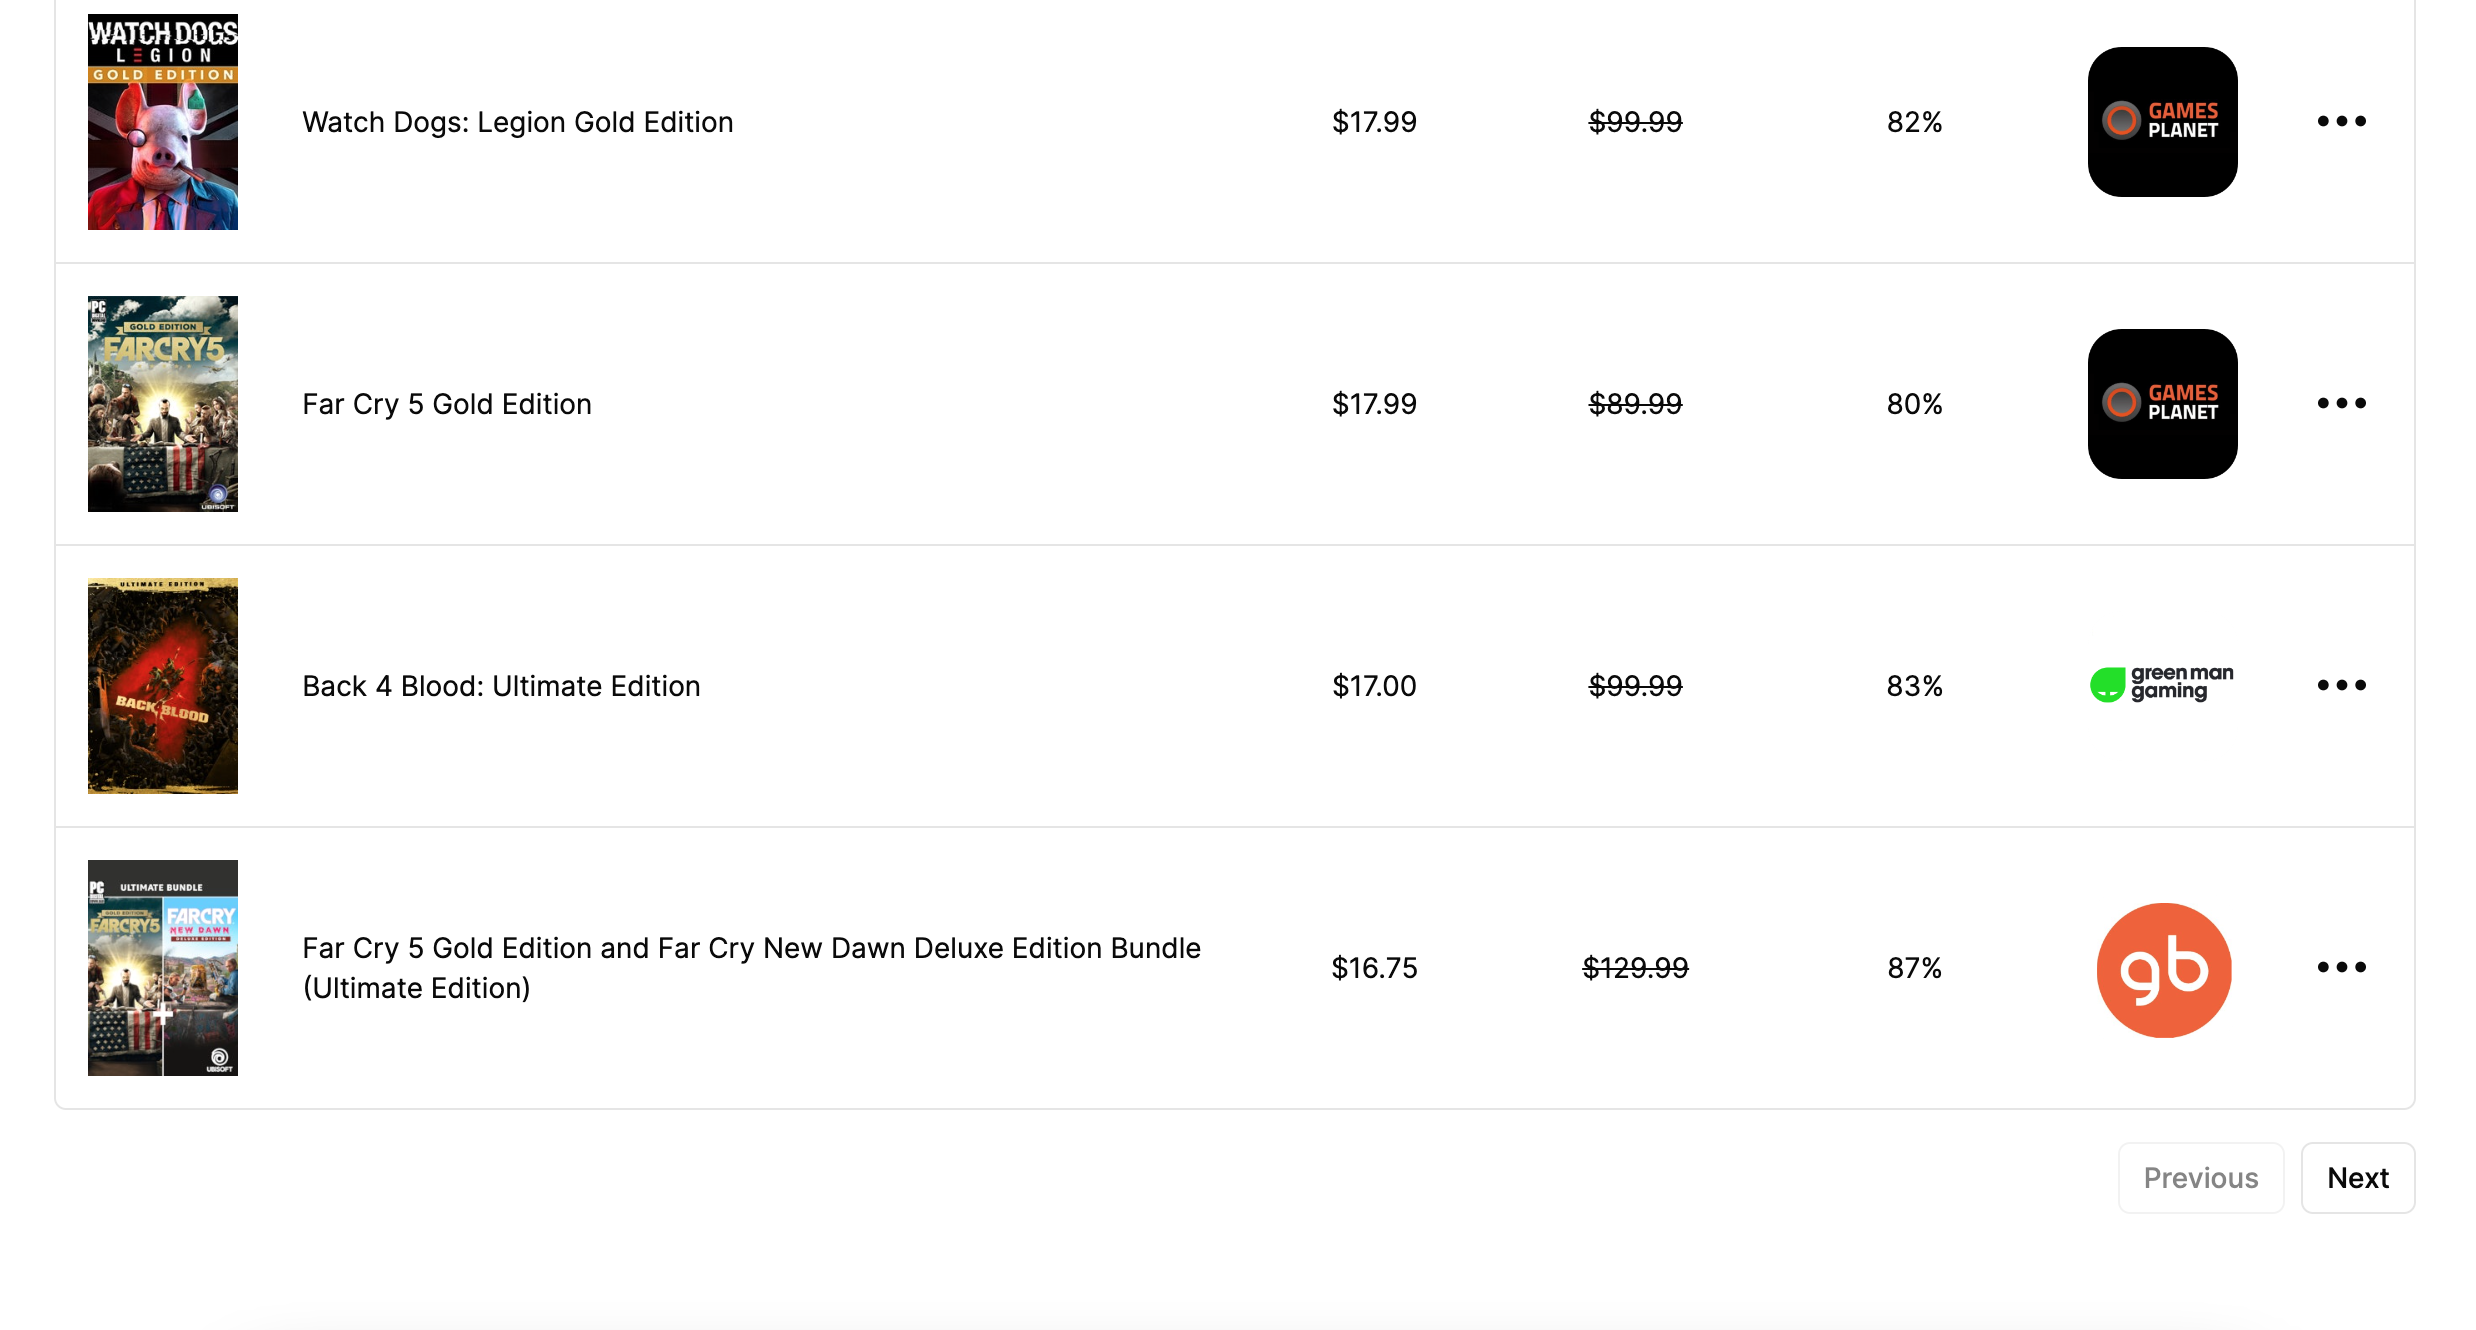Select the GamesPlanet icon on Far Cry 5 row
The height and width of the screenshot is (1330, 2476).
(2162, 403)
